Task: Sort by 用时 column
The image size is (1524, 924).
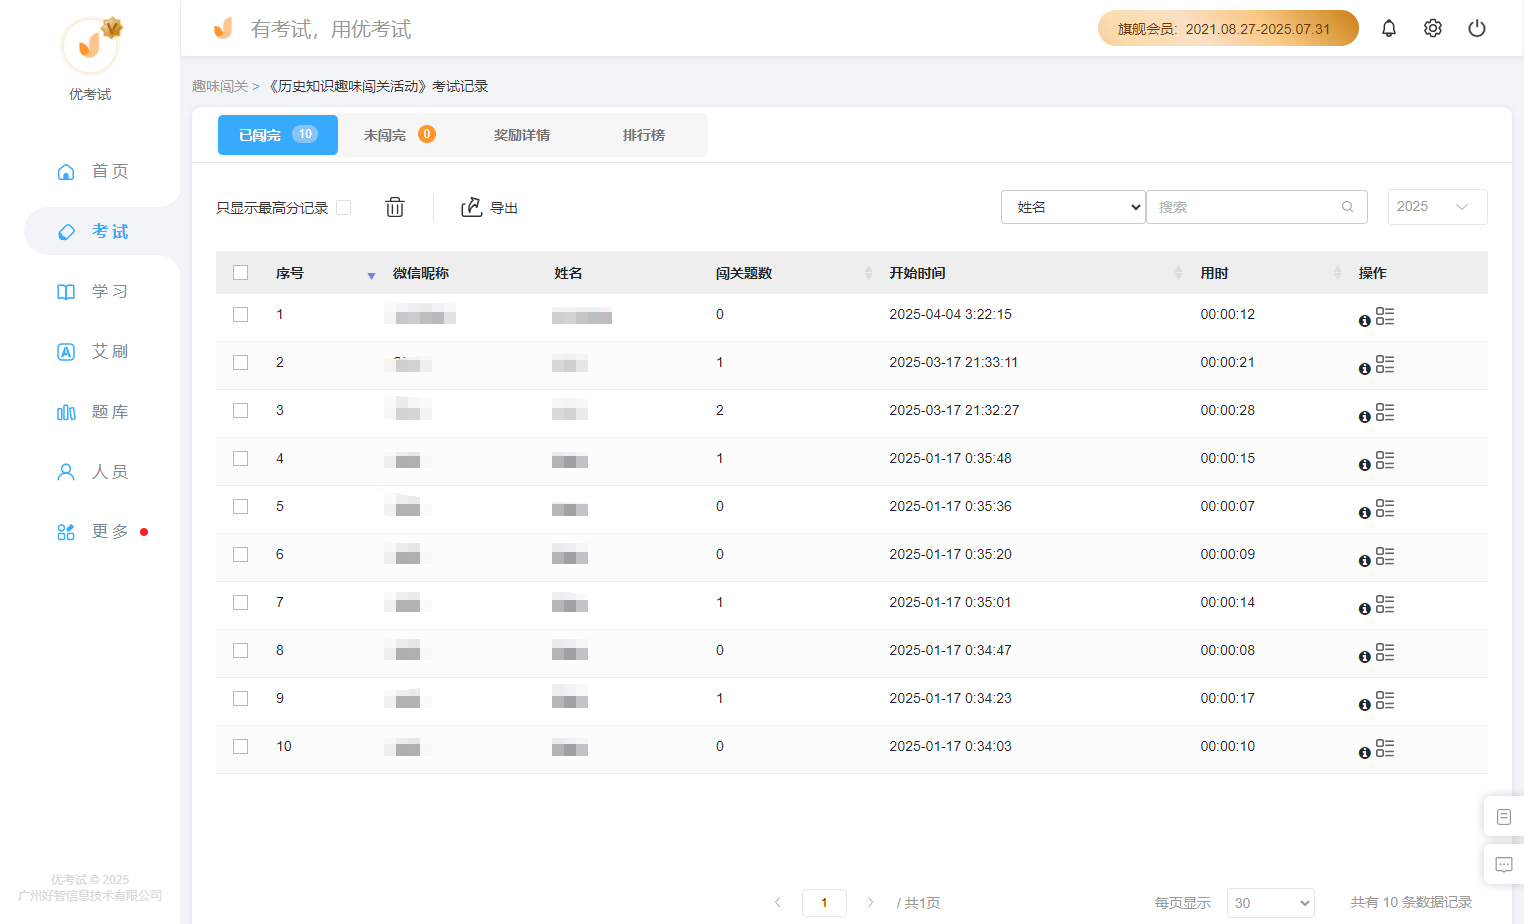Action: tap(1337, 273)
